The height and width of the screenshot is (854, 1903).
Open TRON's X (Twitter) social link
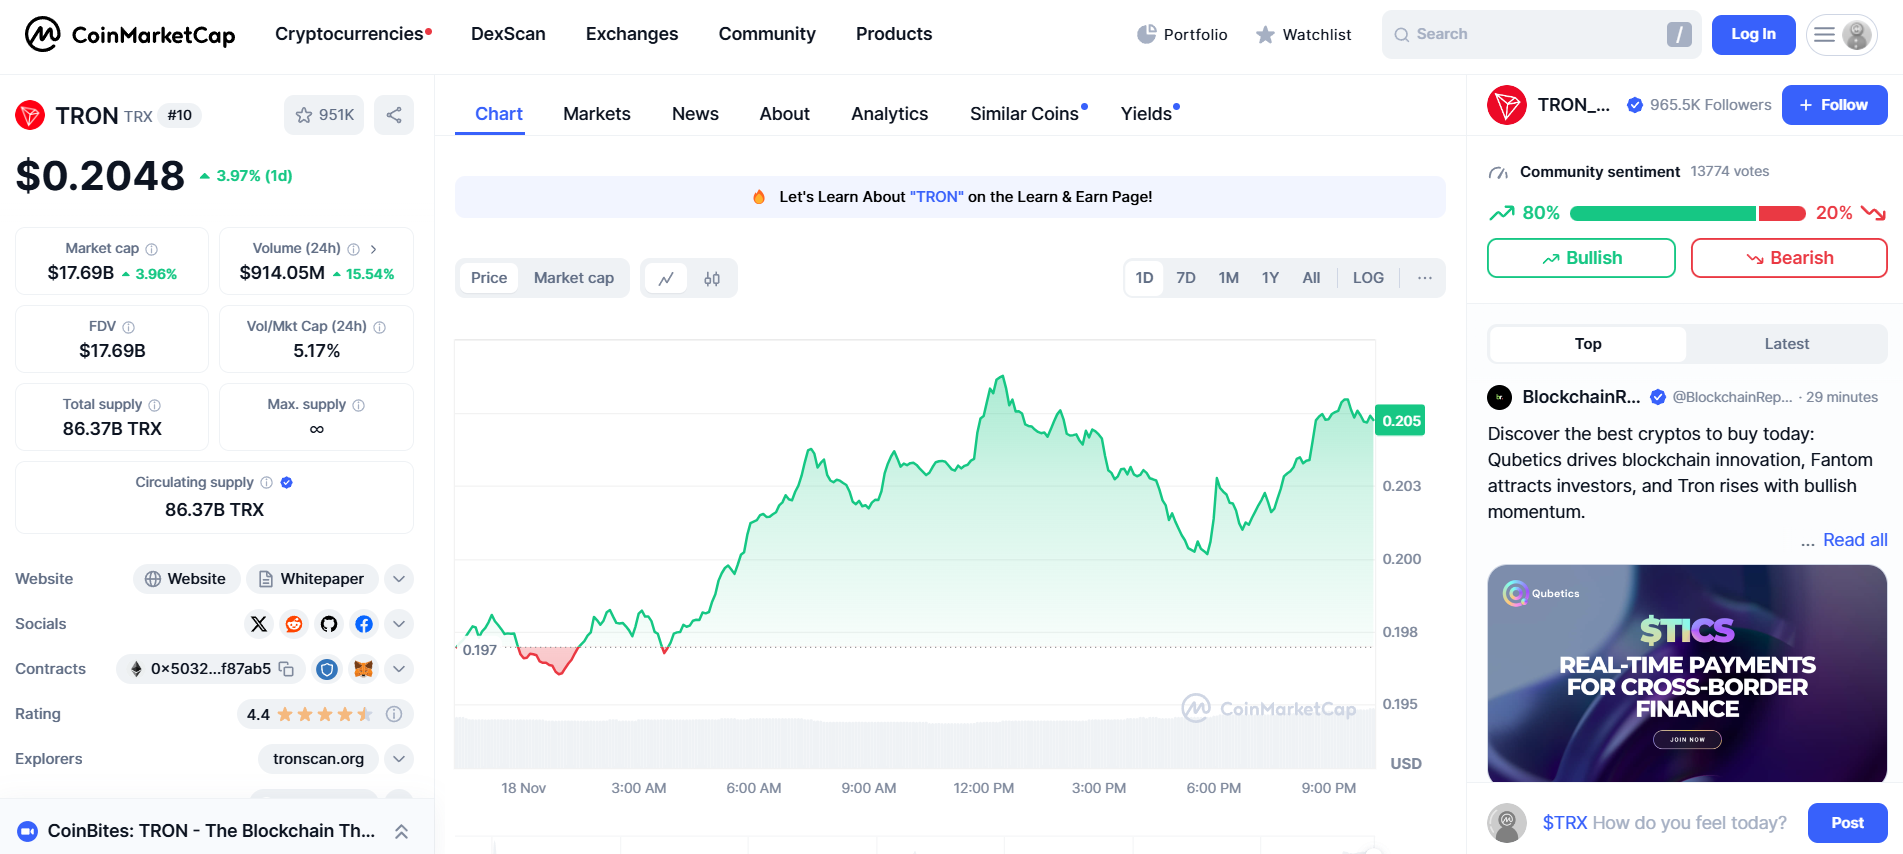tap(259, 624)
